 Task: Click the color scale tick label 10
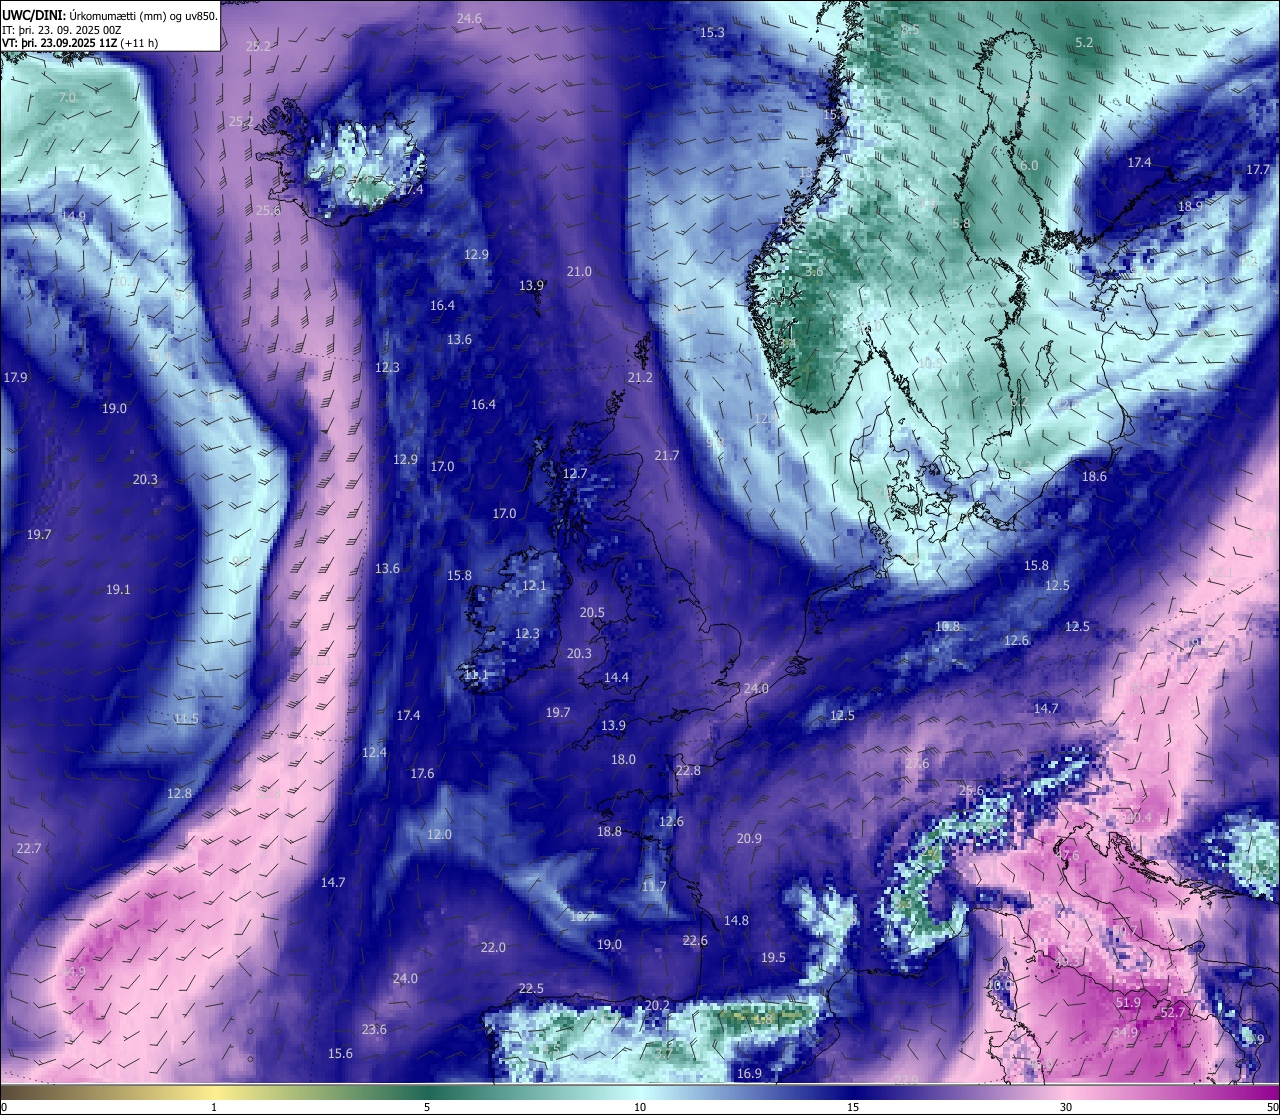tap(640, 1107)
